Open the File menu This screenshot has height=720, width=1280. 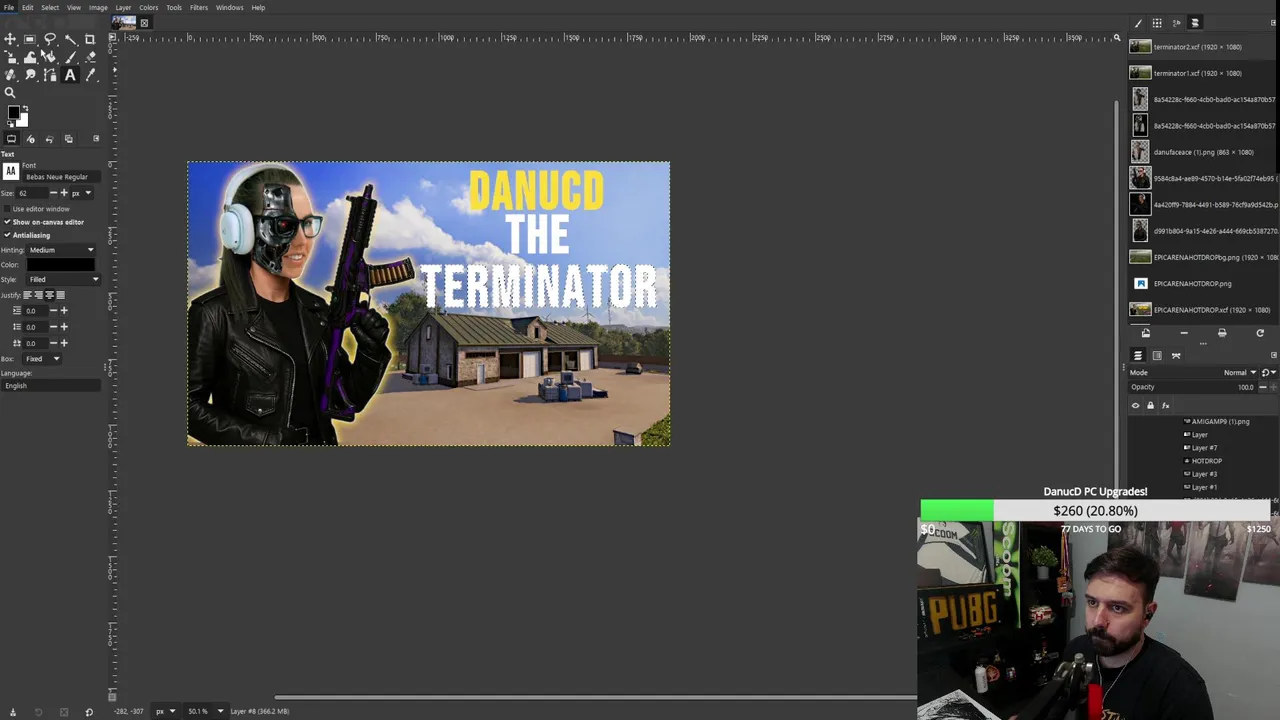coord(9,7)
